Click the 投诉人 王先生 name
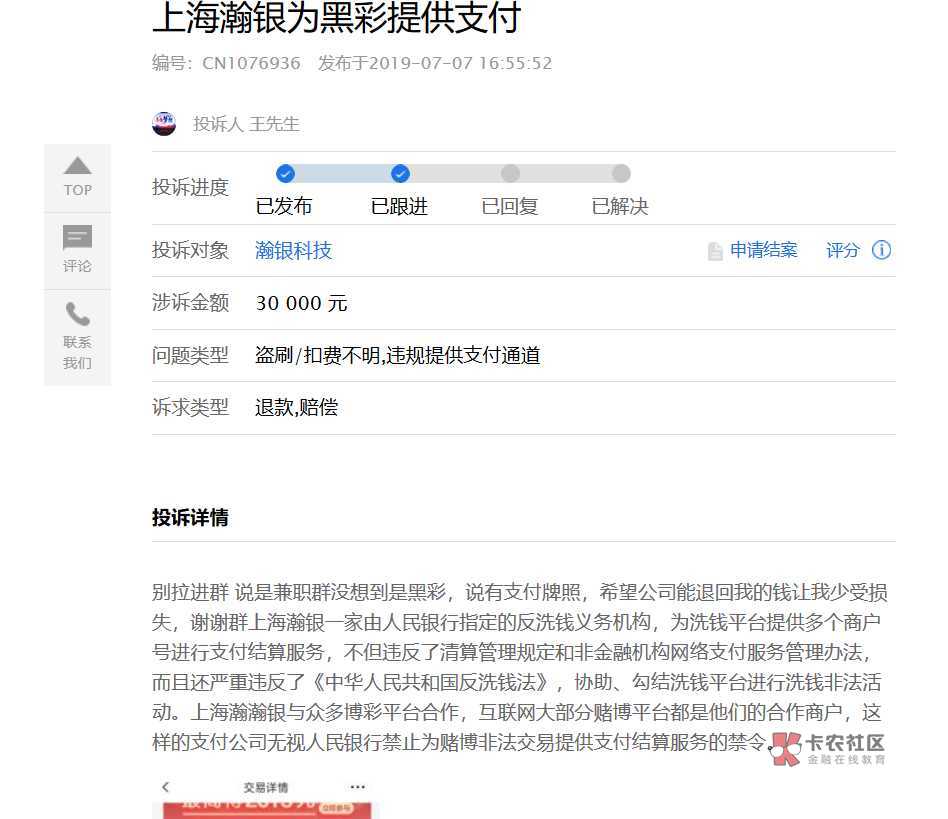The width and height of the screenshot is (948, 819). [246, 125]
